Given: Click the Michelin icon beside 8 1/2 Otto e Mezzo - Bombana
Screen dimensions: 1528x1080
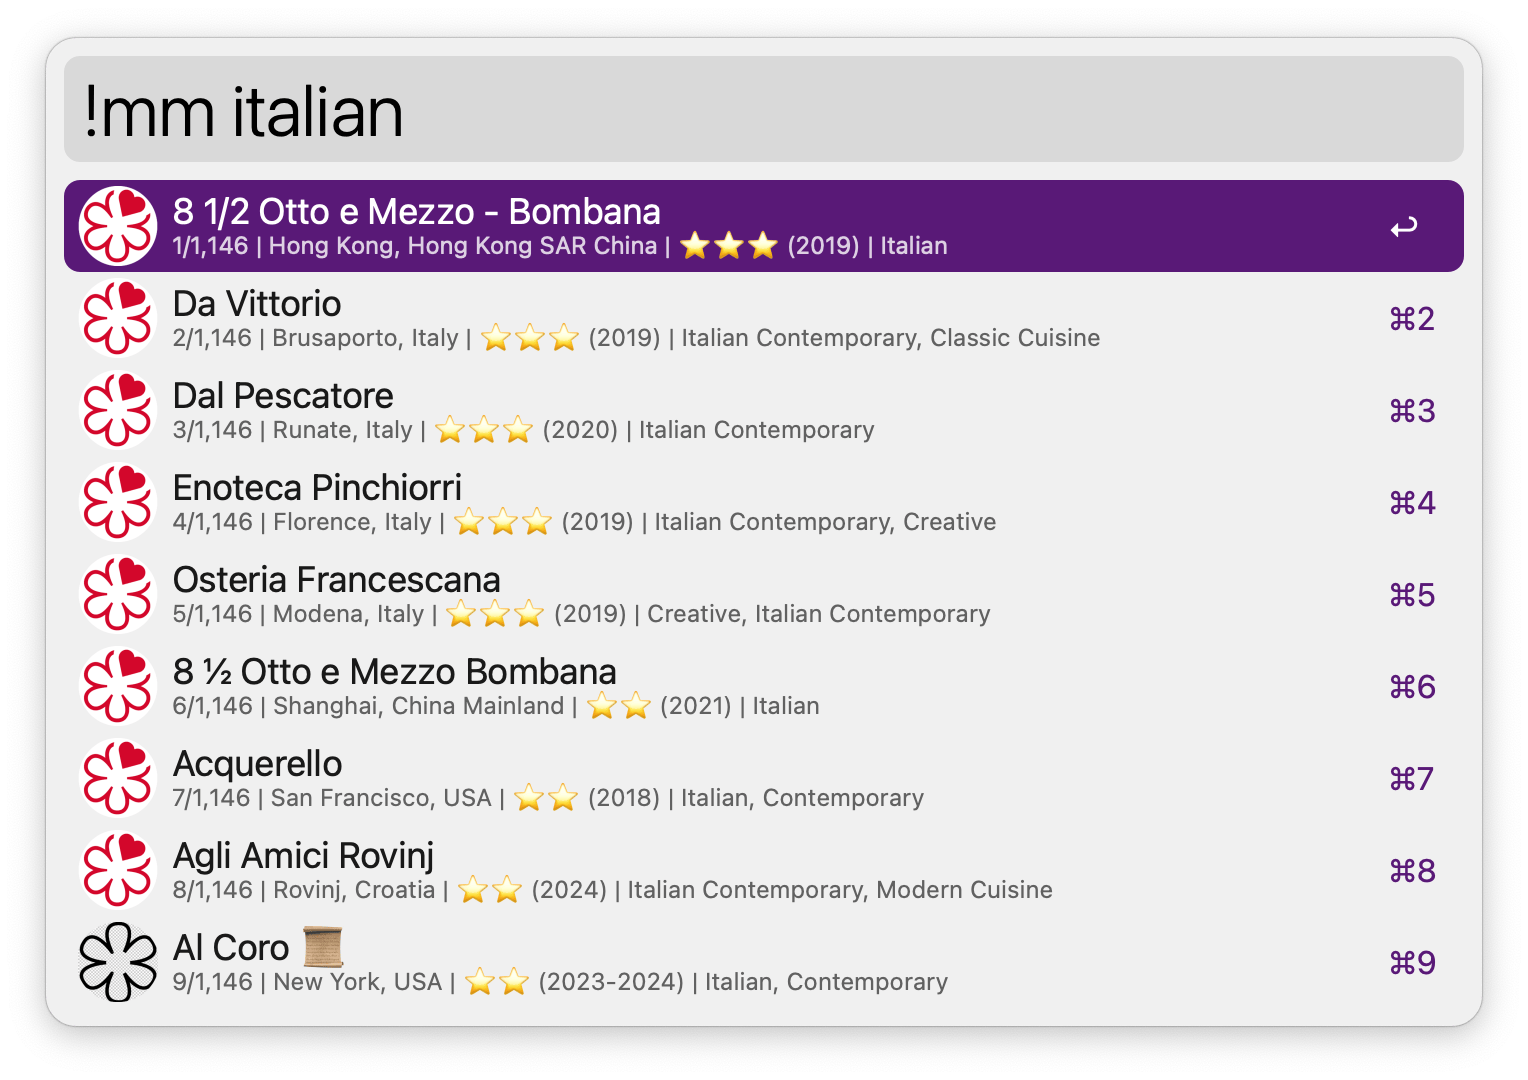Looking at the screenshot, I should click(118, 226).
